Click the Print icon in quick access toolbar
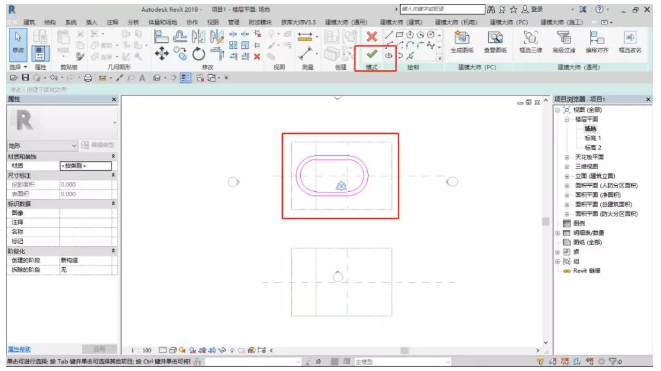661x371 pixels. tap(88, 78)
